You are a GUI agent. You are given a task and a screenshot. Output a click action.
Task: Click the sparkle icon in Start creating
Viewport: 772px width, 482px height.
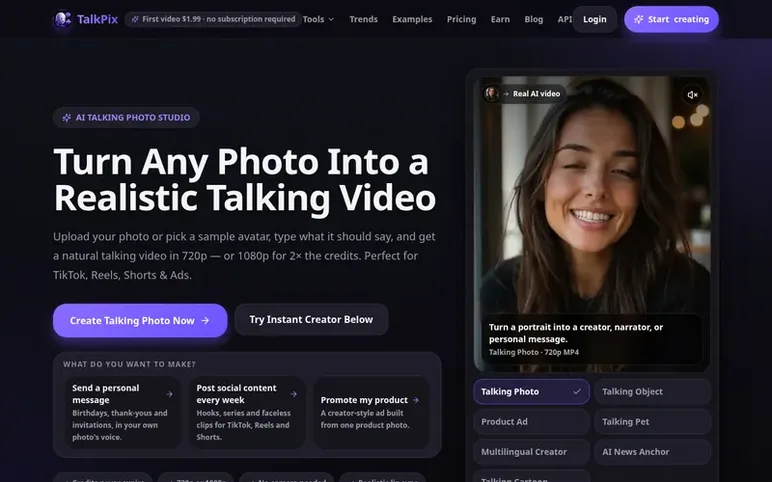point(639,19)
